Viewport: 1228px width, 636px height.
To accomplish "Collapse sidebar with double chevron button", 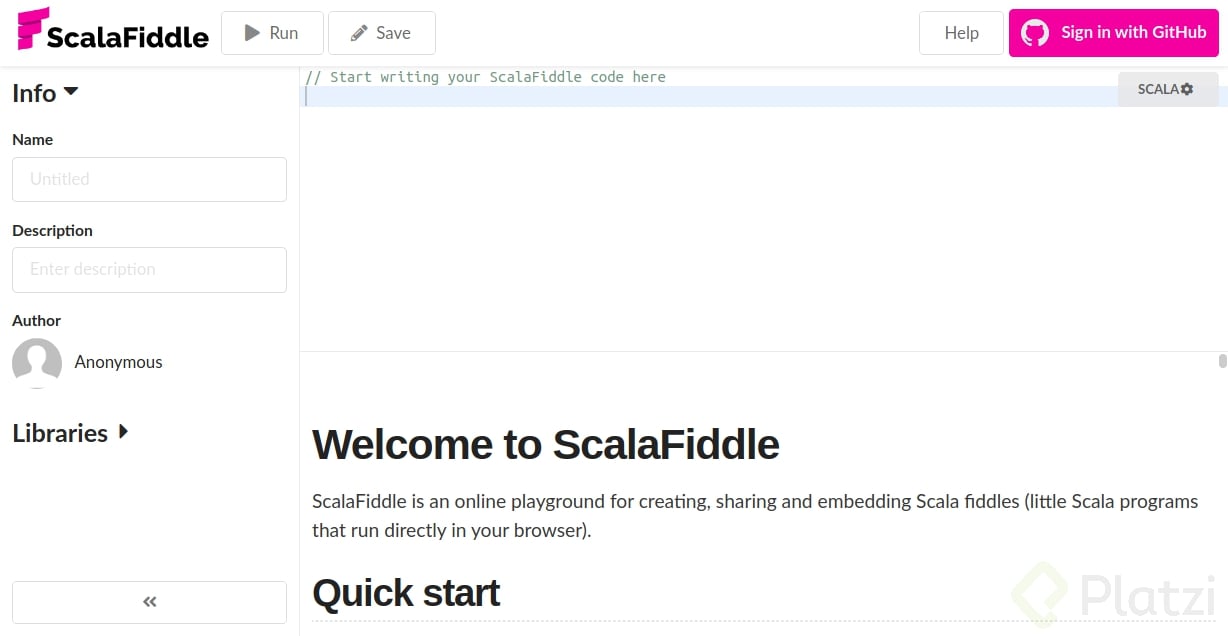I will coord(149,602).
